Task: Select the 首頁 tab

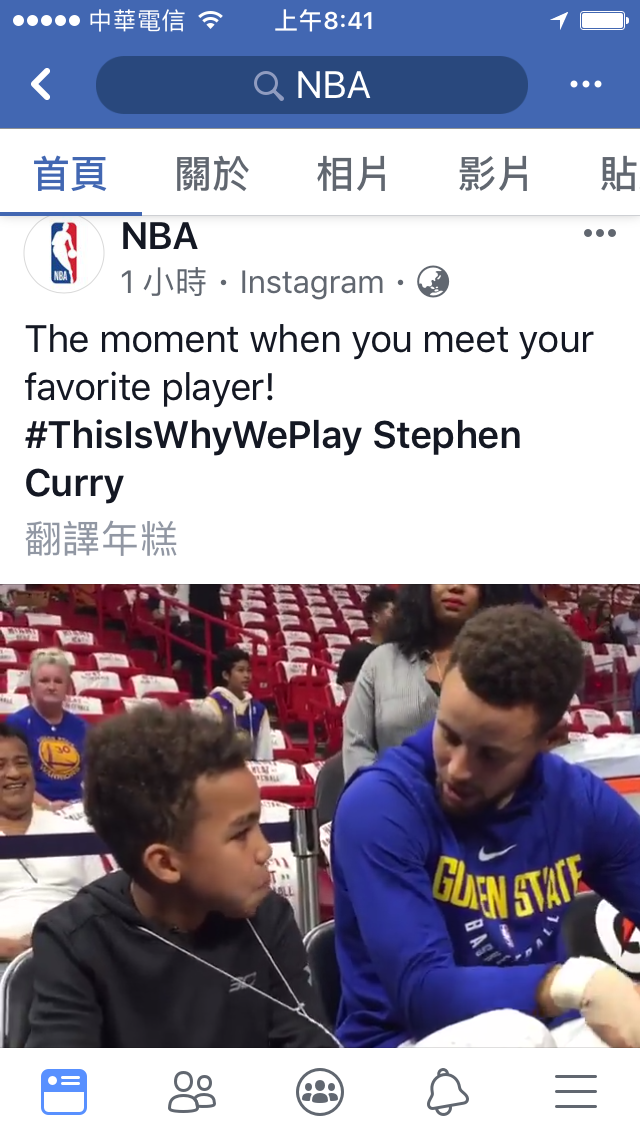Action: pyautogui.click(x=70, y=175)
